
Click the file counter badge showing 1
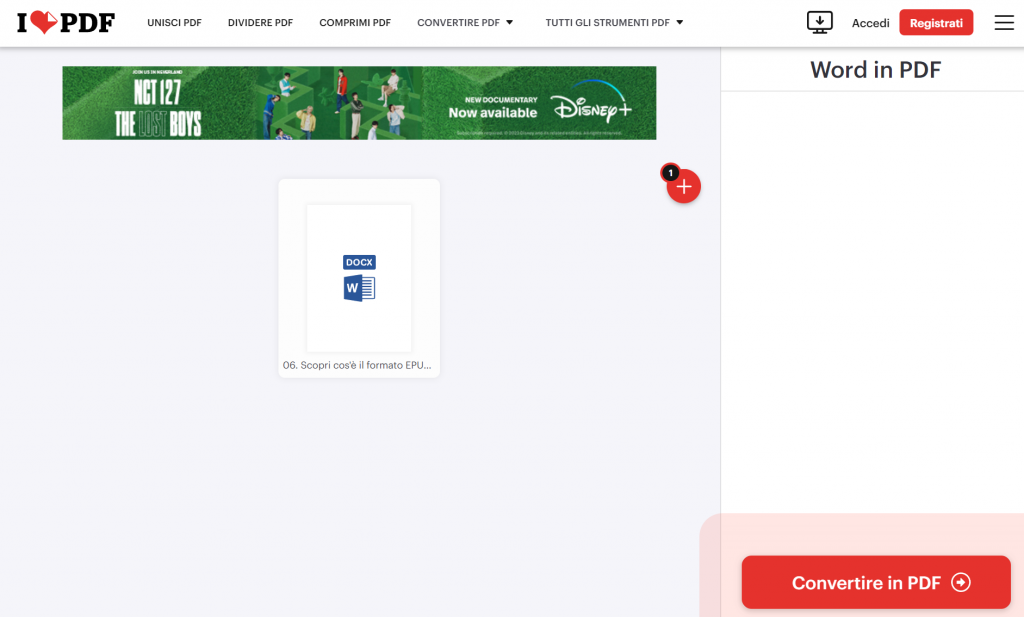click(670, 173)
